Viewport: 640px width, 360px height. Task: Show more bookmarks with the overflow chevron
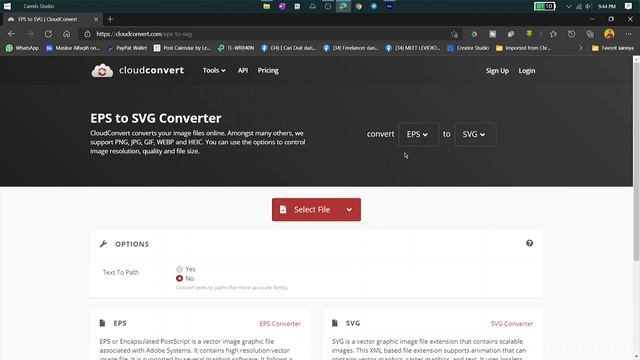tap(580, 48)
